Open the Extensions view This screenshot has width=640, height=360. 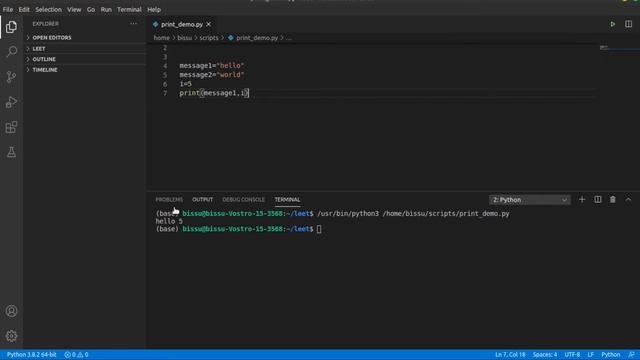(11, 127)
